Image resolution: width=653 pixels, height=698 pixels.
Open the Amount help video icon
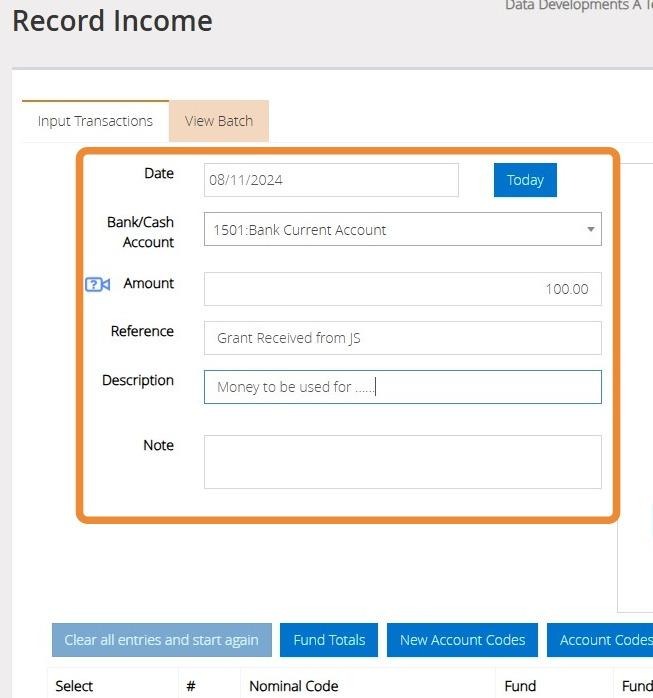97,284
